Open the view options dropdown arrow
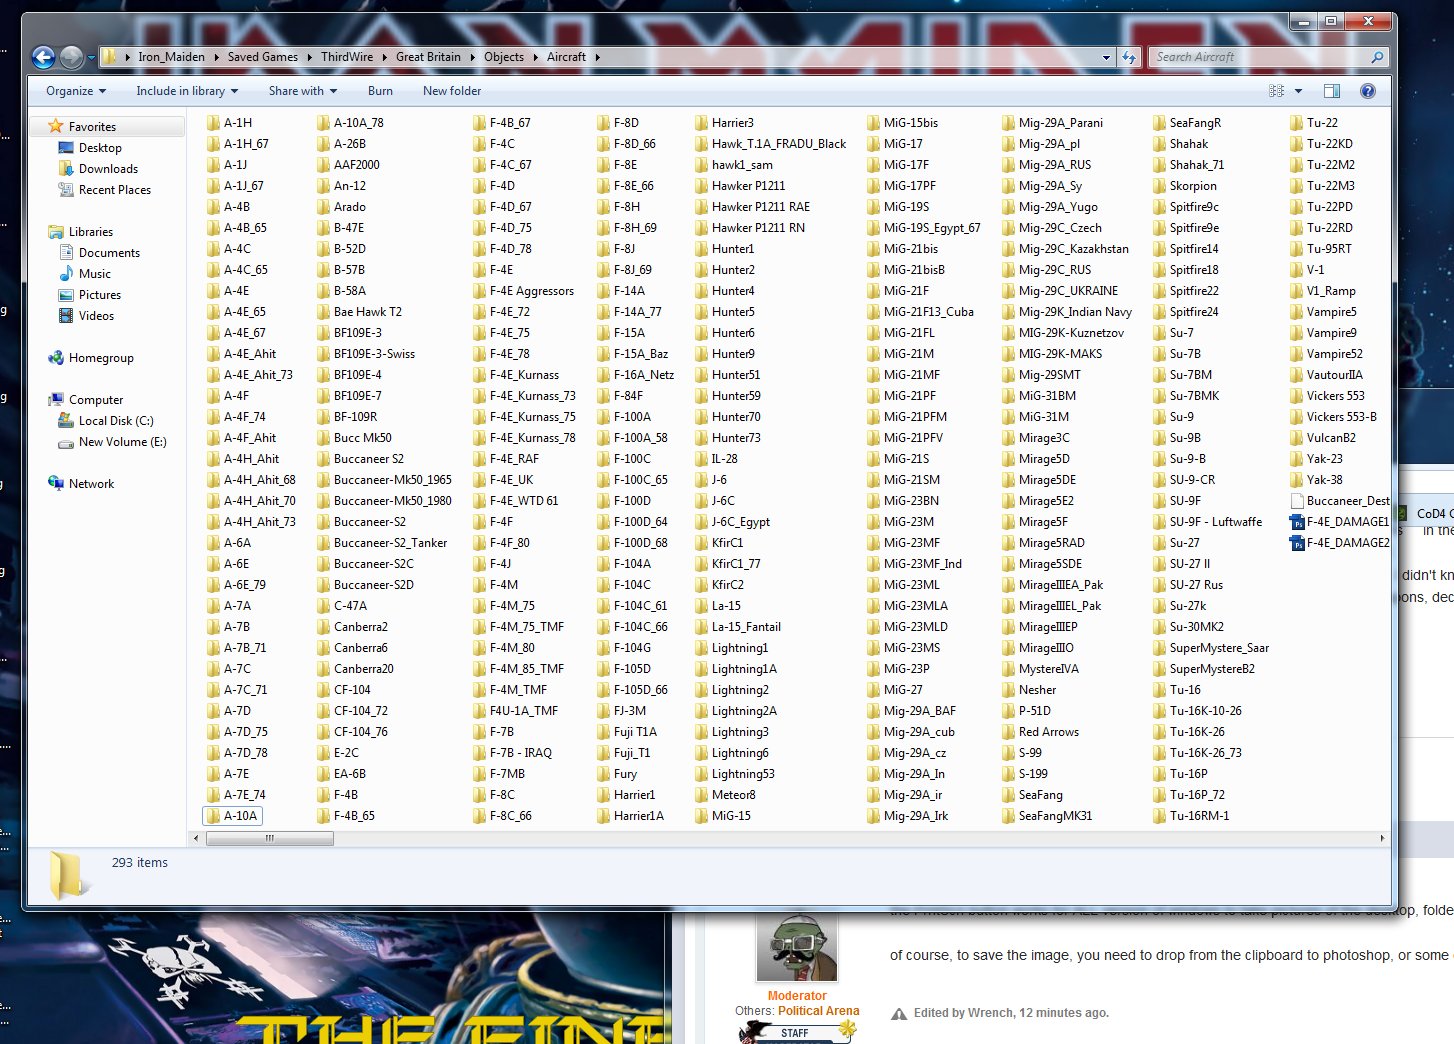The width and height of the screenshot is (1454, 1044). click(x=1298, y=91)
